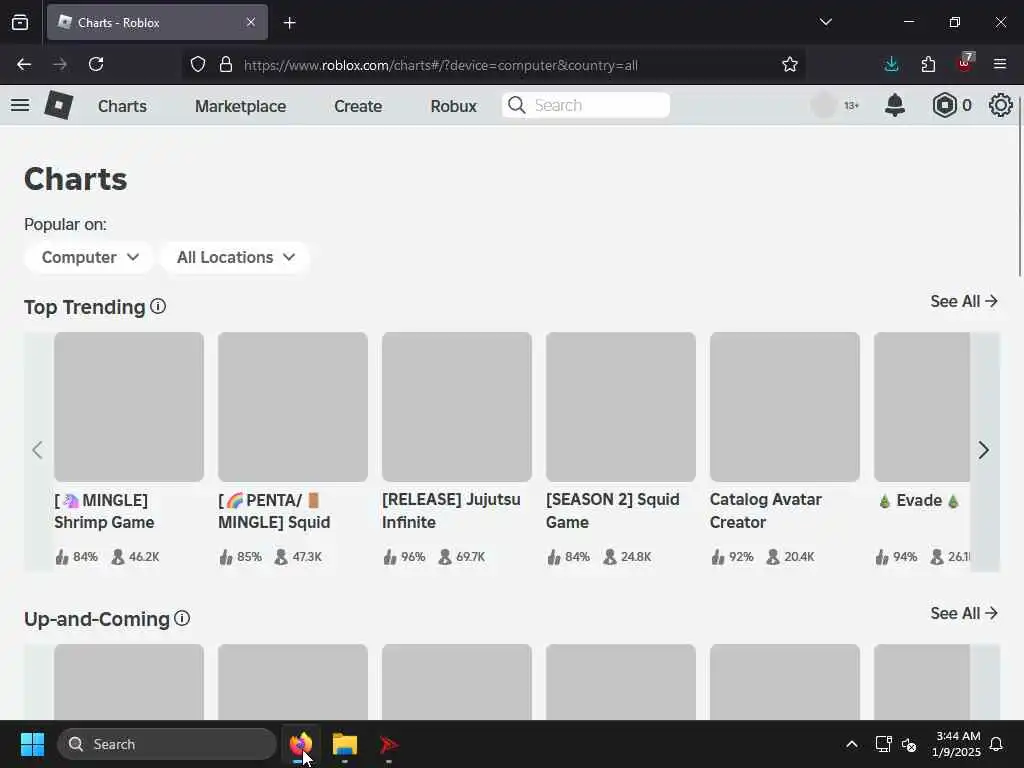This screenshot has height=768, width=1024.
Task: Open the notifications bell in Roblox header
Action: pos(894,105)
